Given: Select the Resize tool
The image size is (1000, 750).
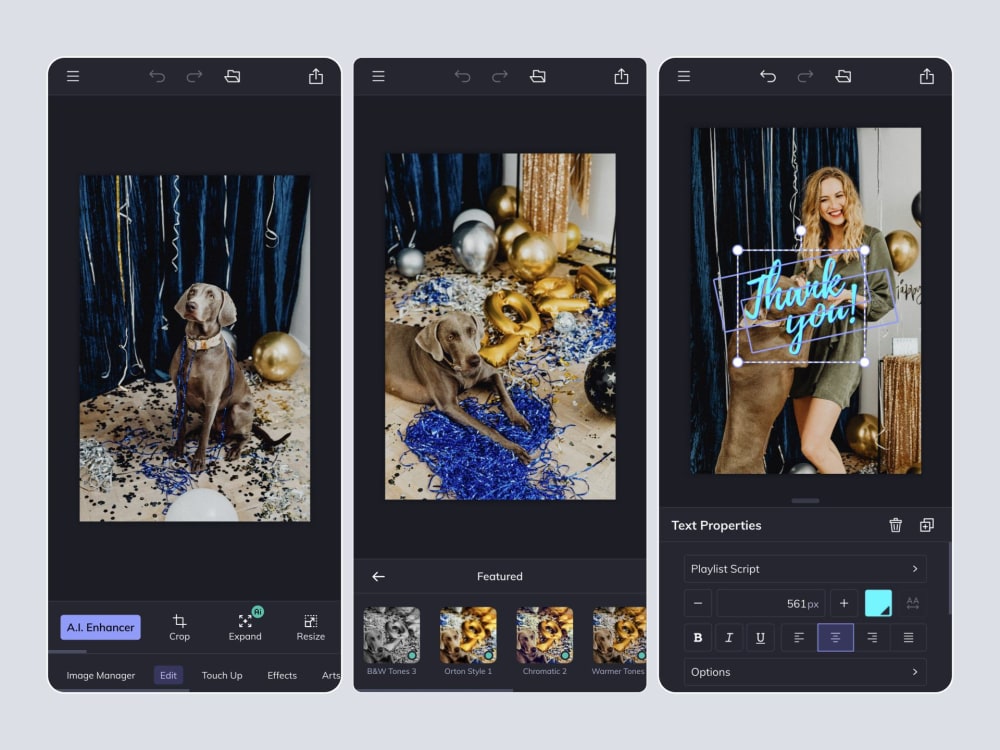Looking at the screenshot, I should tap(311, 627).
